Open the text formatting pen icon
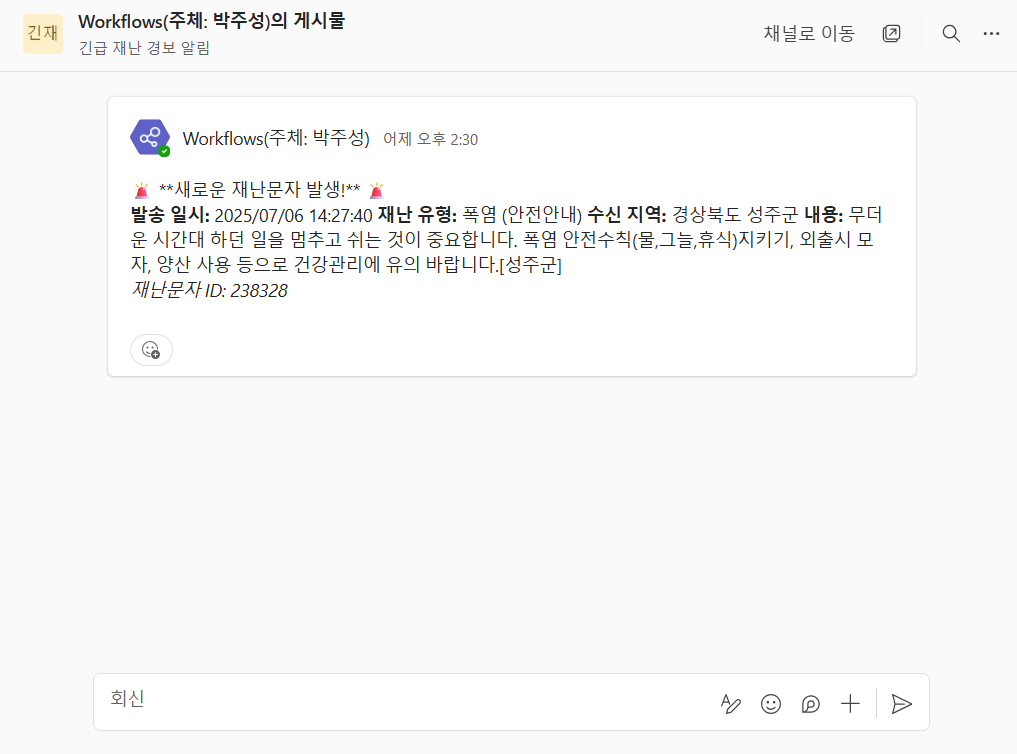 (730, 703)
